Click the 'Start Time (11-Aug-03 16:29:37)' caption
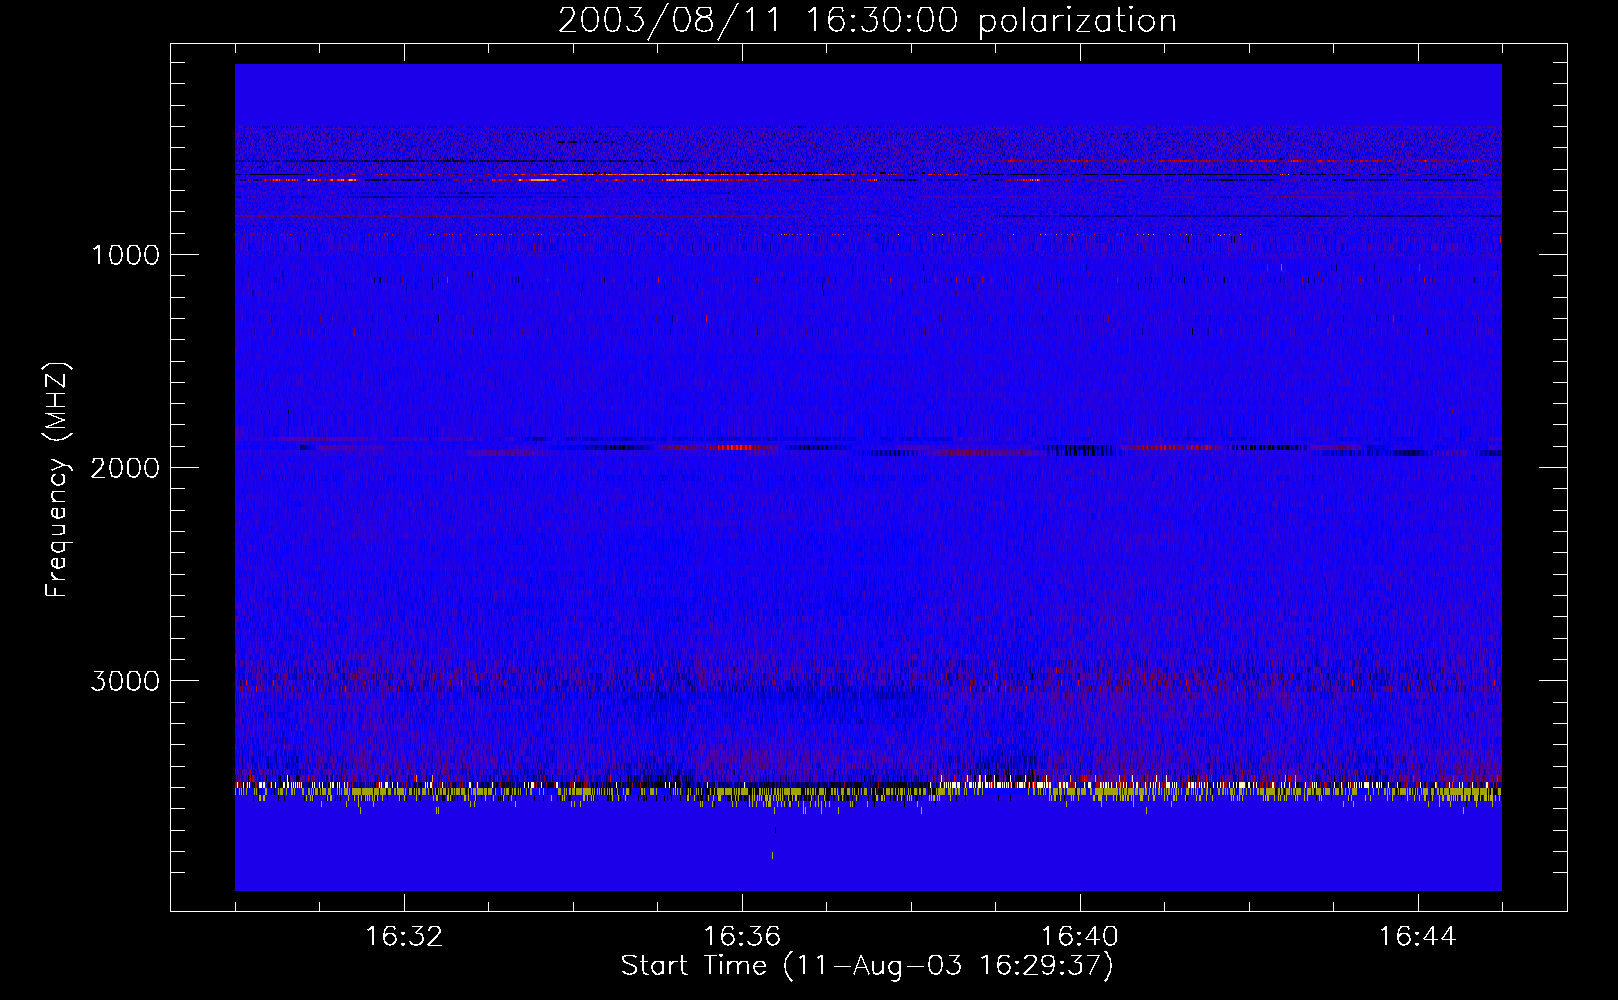 867,966
